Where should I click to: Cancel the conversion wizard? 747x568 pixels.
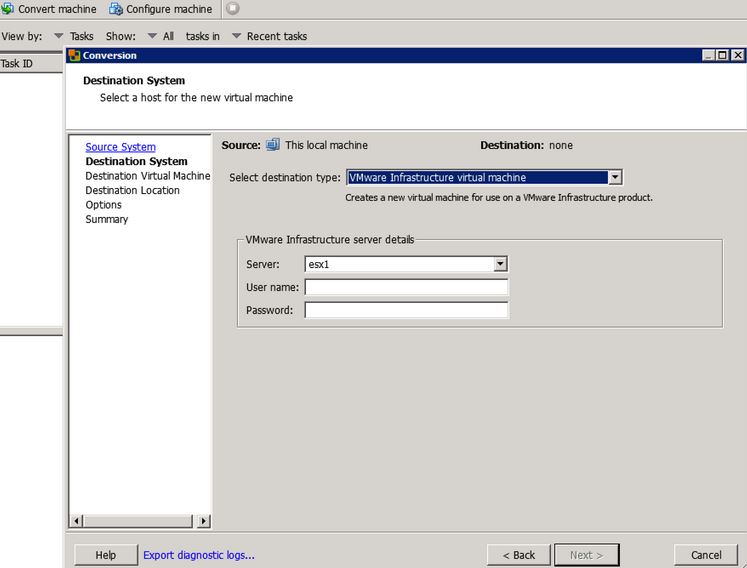tap(706, 555)
